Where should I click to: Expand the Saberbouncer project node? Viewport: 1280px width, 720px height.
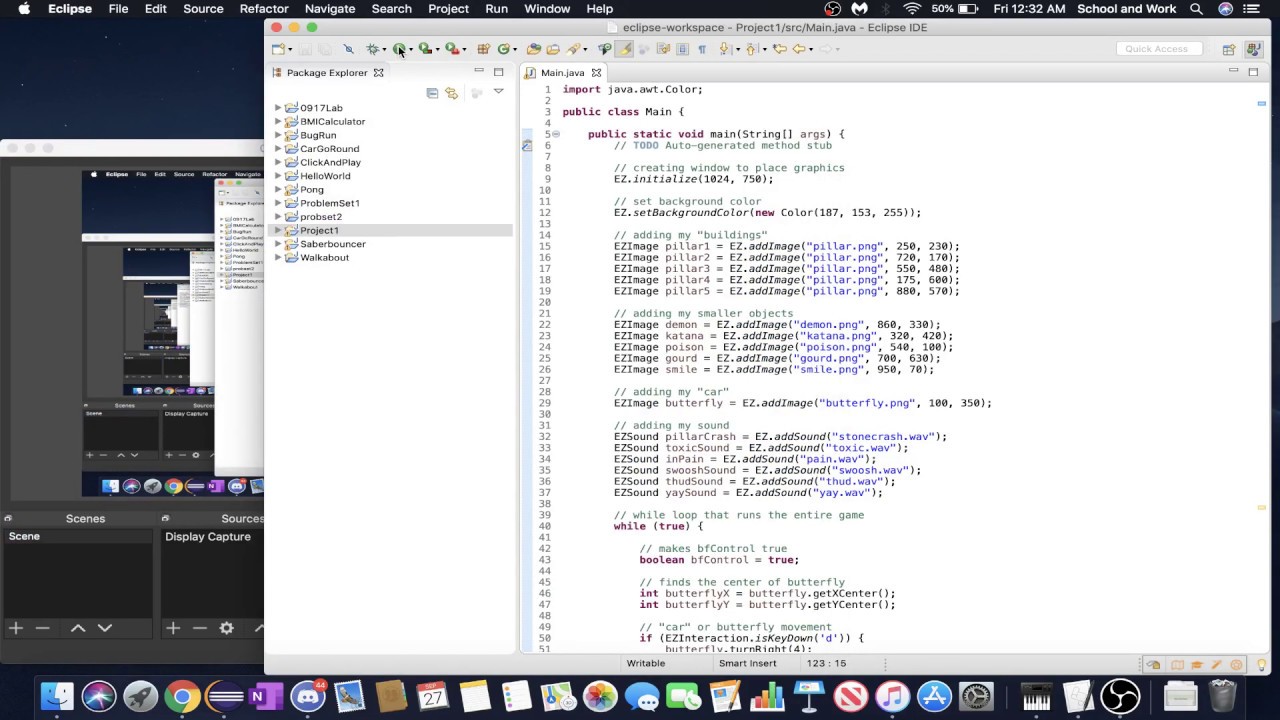279,244
